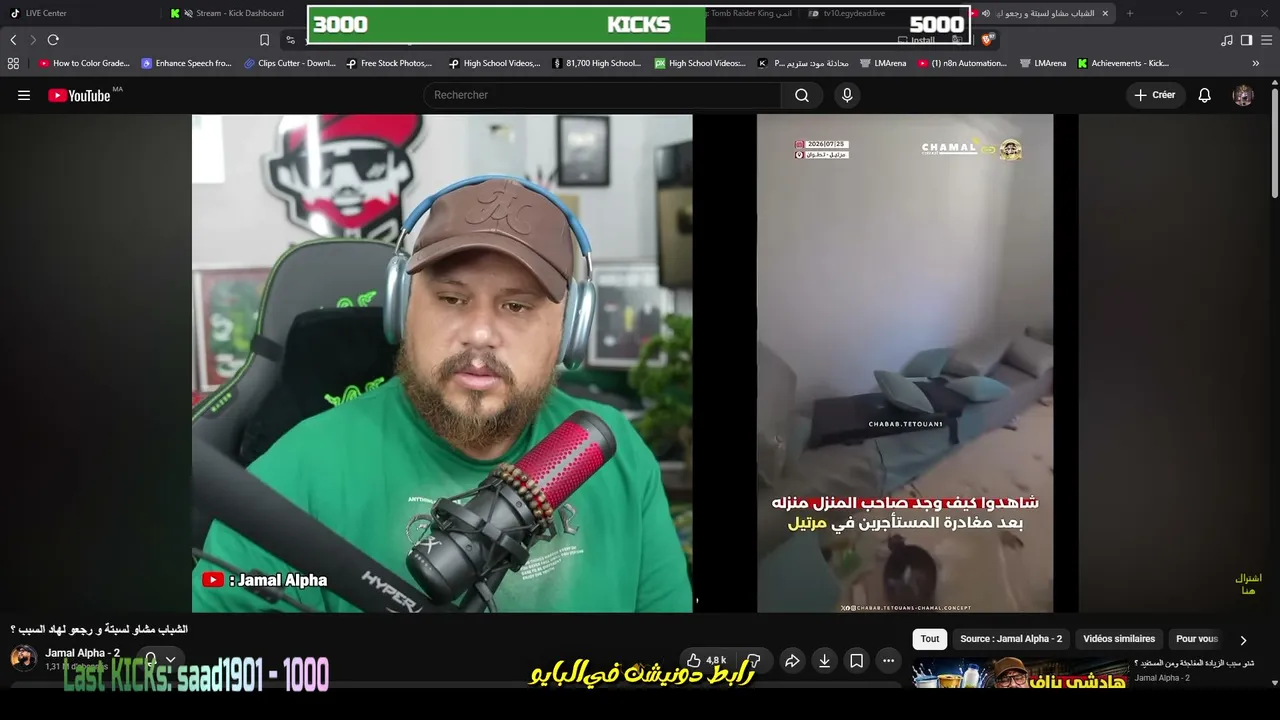Image resolution: width=1280 pixels, height=720 pixels.
Task: Switch to Stream - Kick Dashboard tab
Action: point(228,13)
